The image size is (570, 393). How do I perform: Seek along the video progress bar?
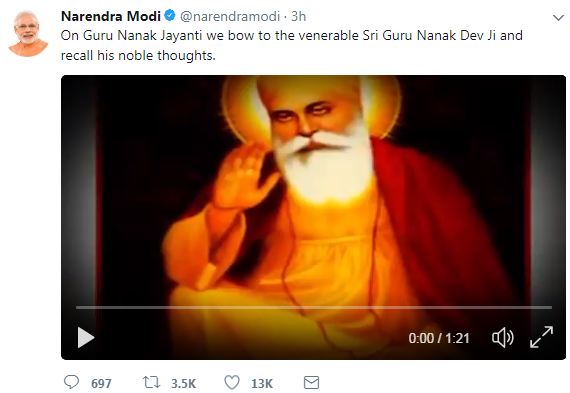tap(314, 308)
